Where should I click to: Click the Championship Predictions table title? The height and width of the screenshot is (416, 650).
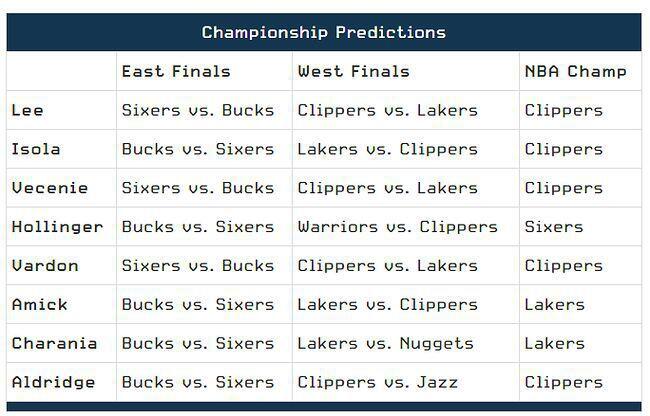tap(323, 32)
